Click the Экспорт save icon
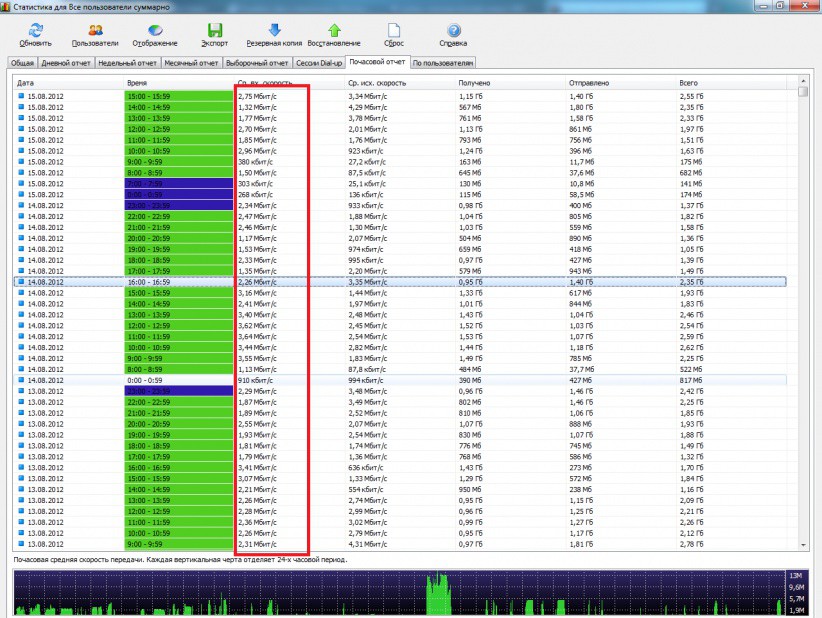 (214, 31)
